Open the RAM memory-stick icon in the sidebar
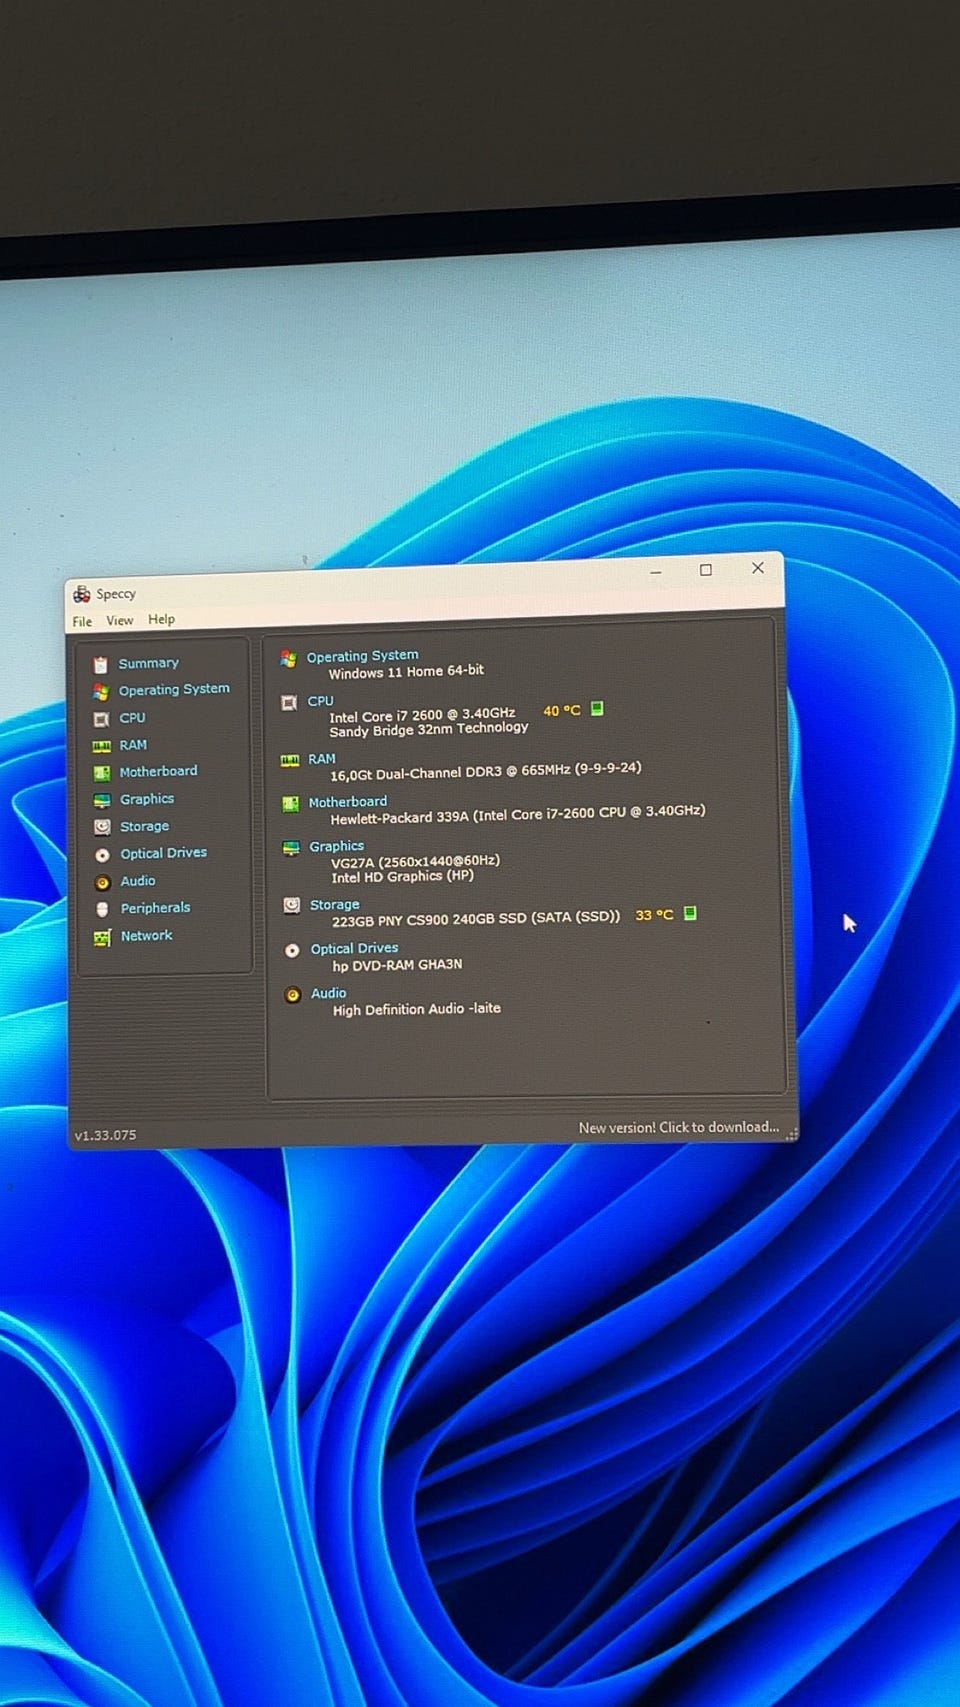Viewport: 960px width, 1707px height. (x=101, y=746)
